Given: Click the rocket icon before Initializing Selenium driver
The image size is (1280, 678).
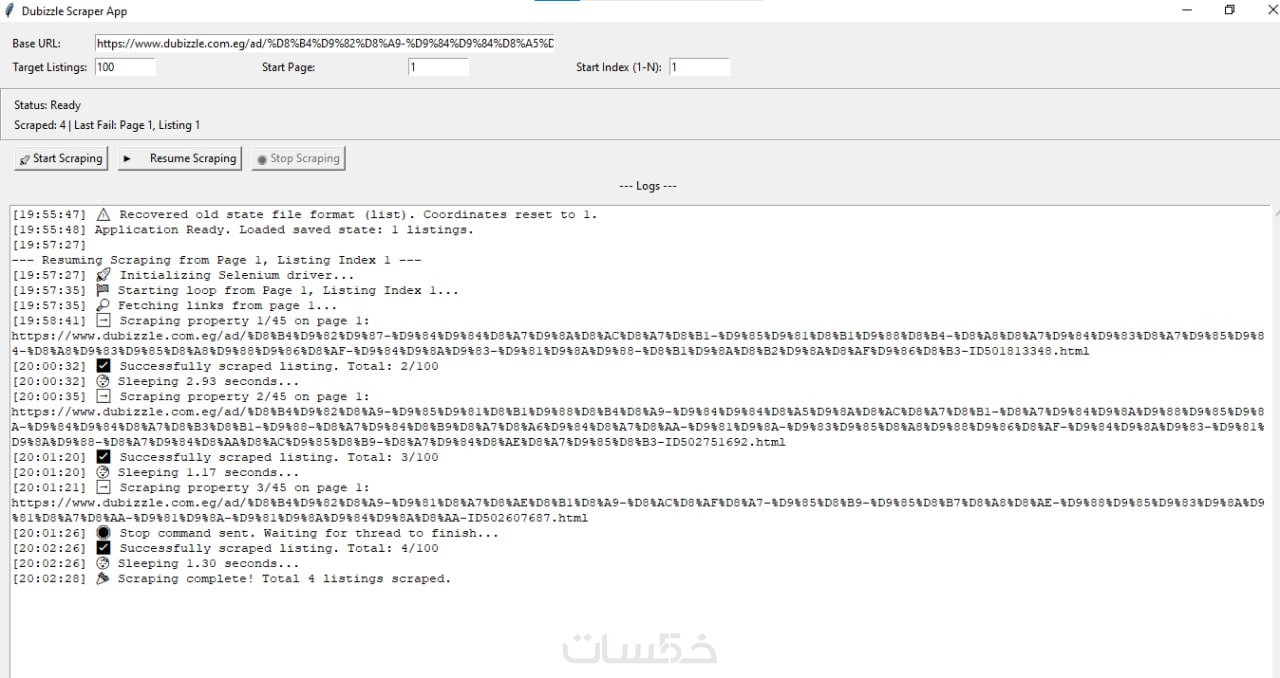Looking at the screenshot, I should click(104, 275).
